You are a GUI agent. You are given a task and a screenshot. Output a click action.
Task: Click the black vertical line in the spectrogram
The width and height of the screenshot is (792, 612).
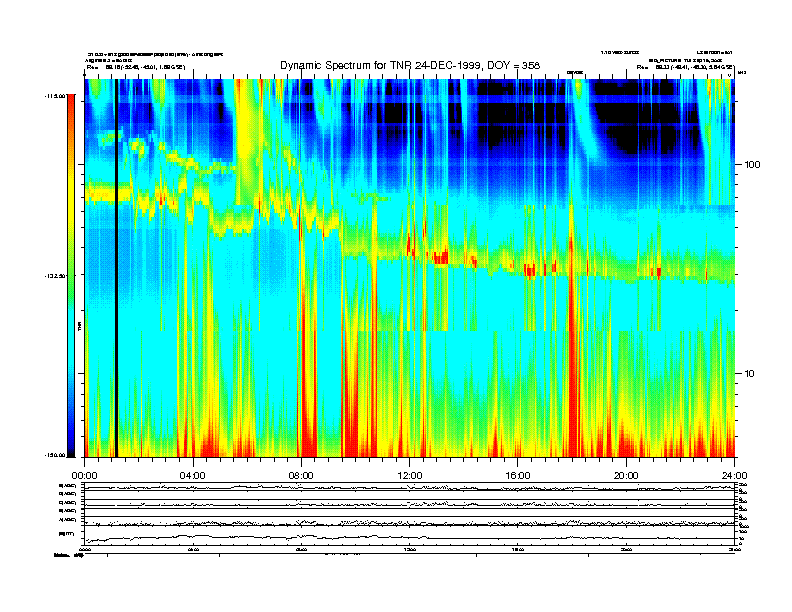pos(116,268)
